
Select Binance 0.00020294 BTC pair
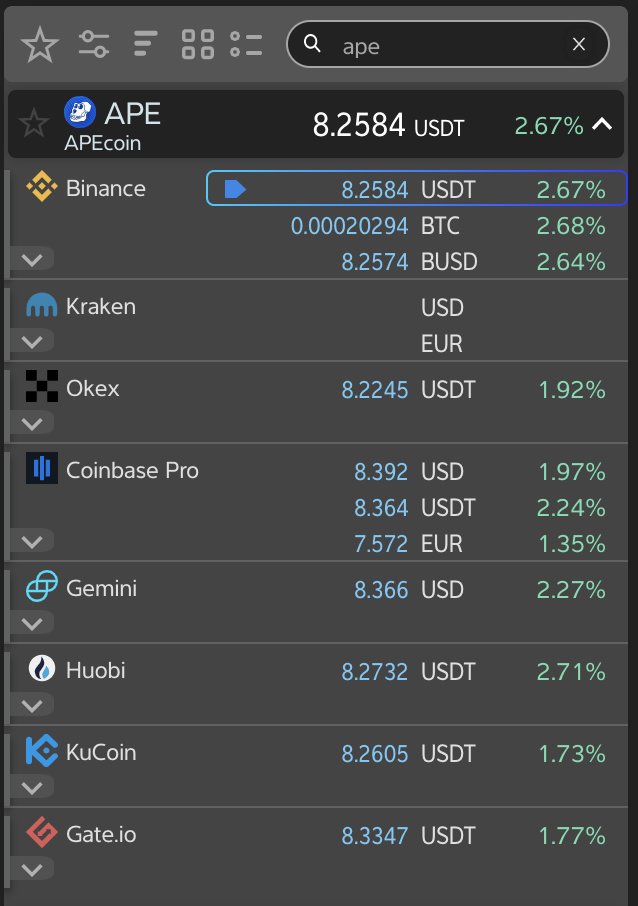tap(416, 225)
